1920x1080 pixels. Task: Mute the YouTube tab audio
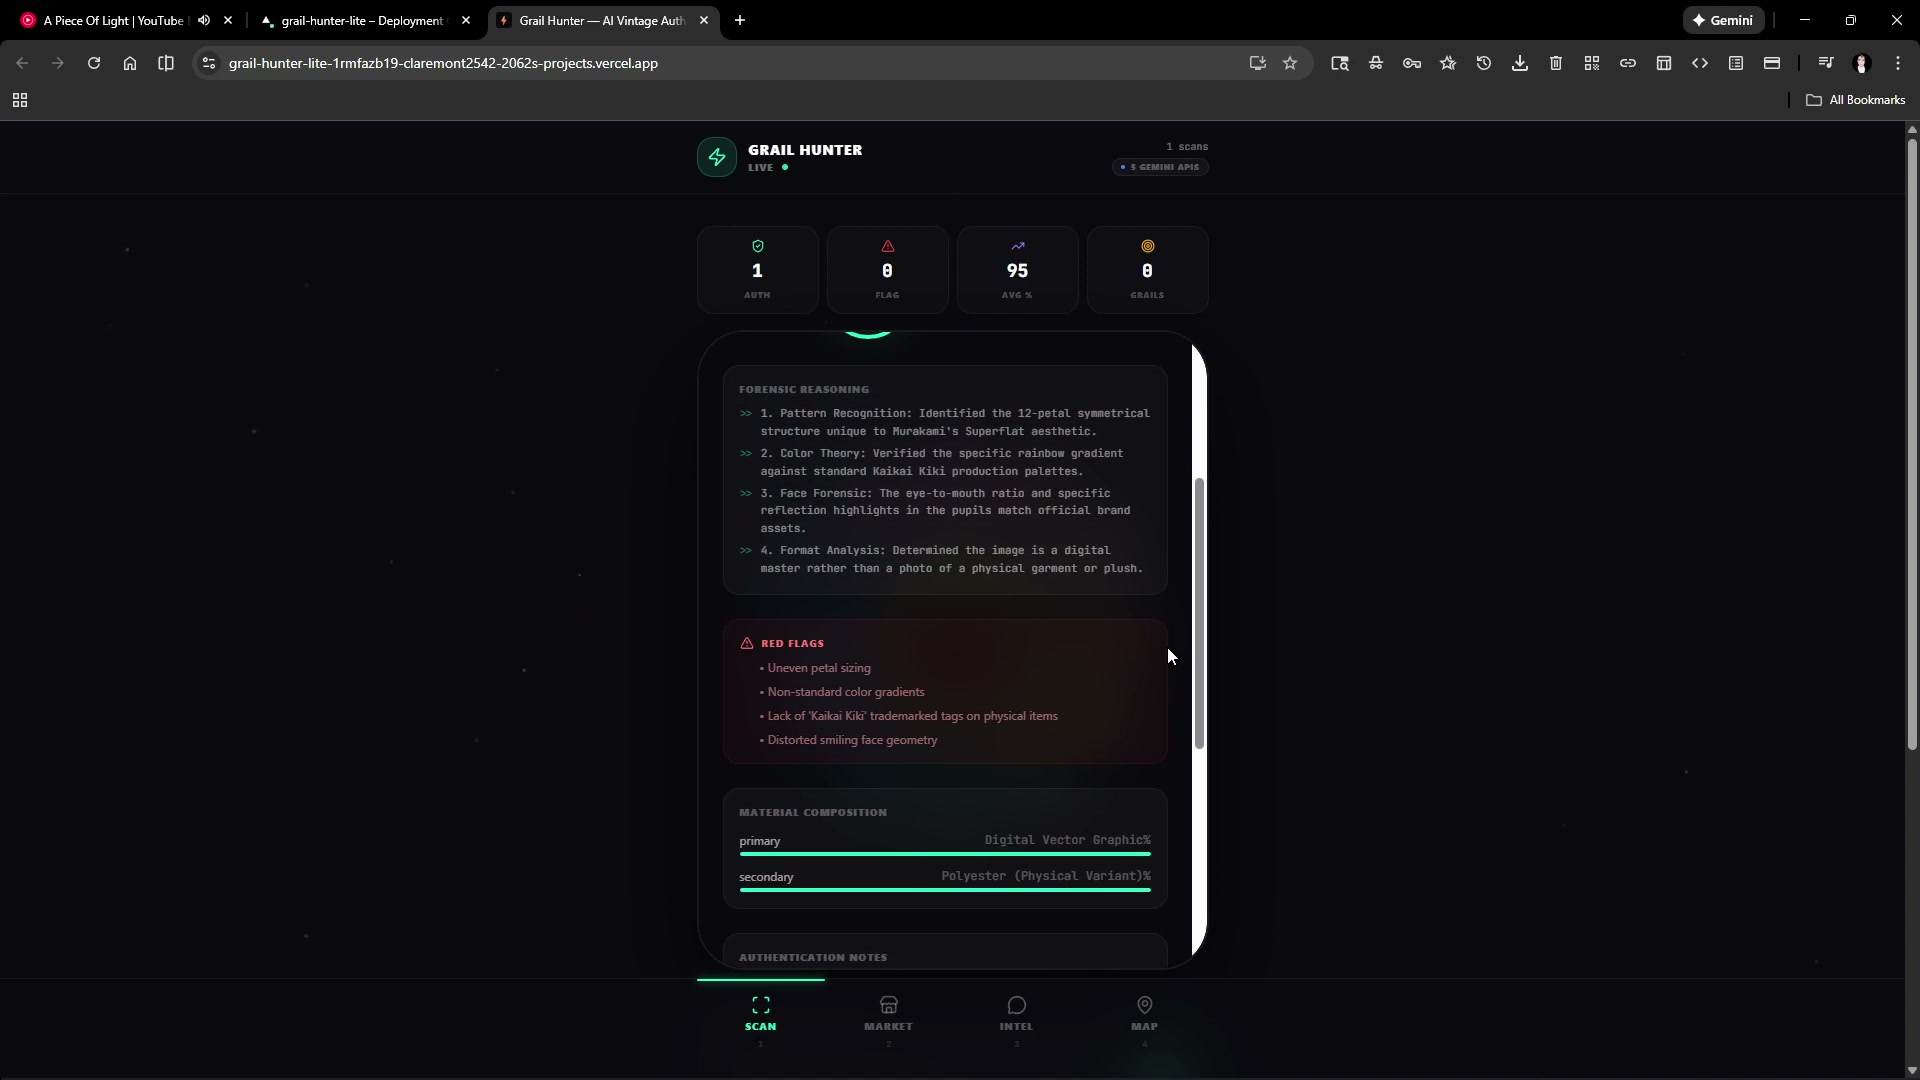pyautogui.click(x=204, y=20)
